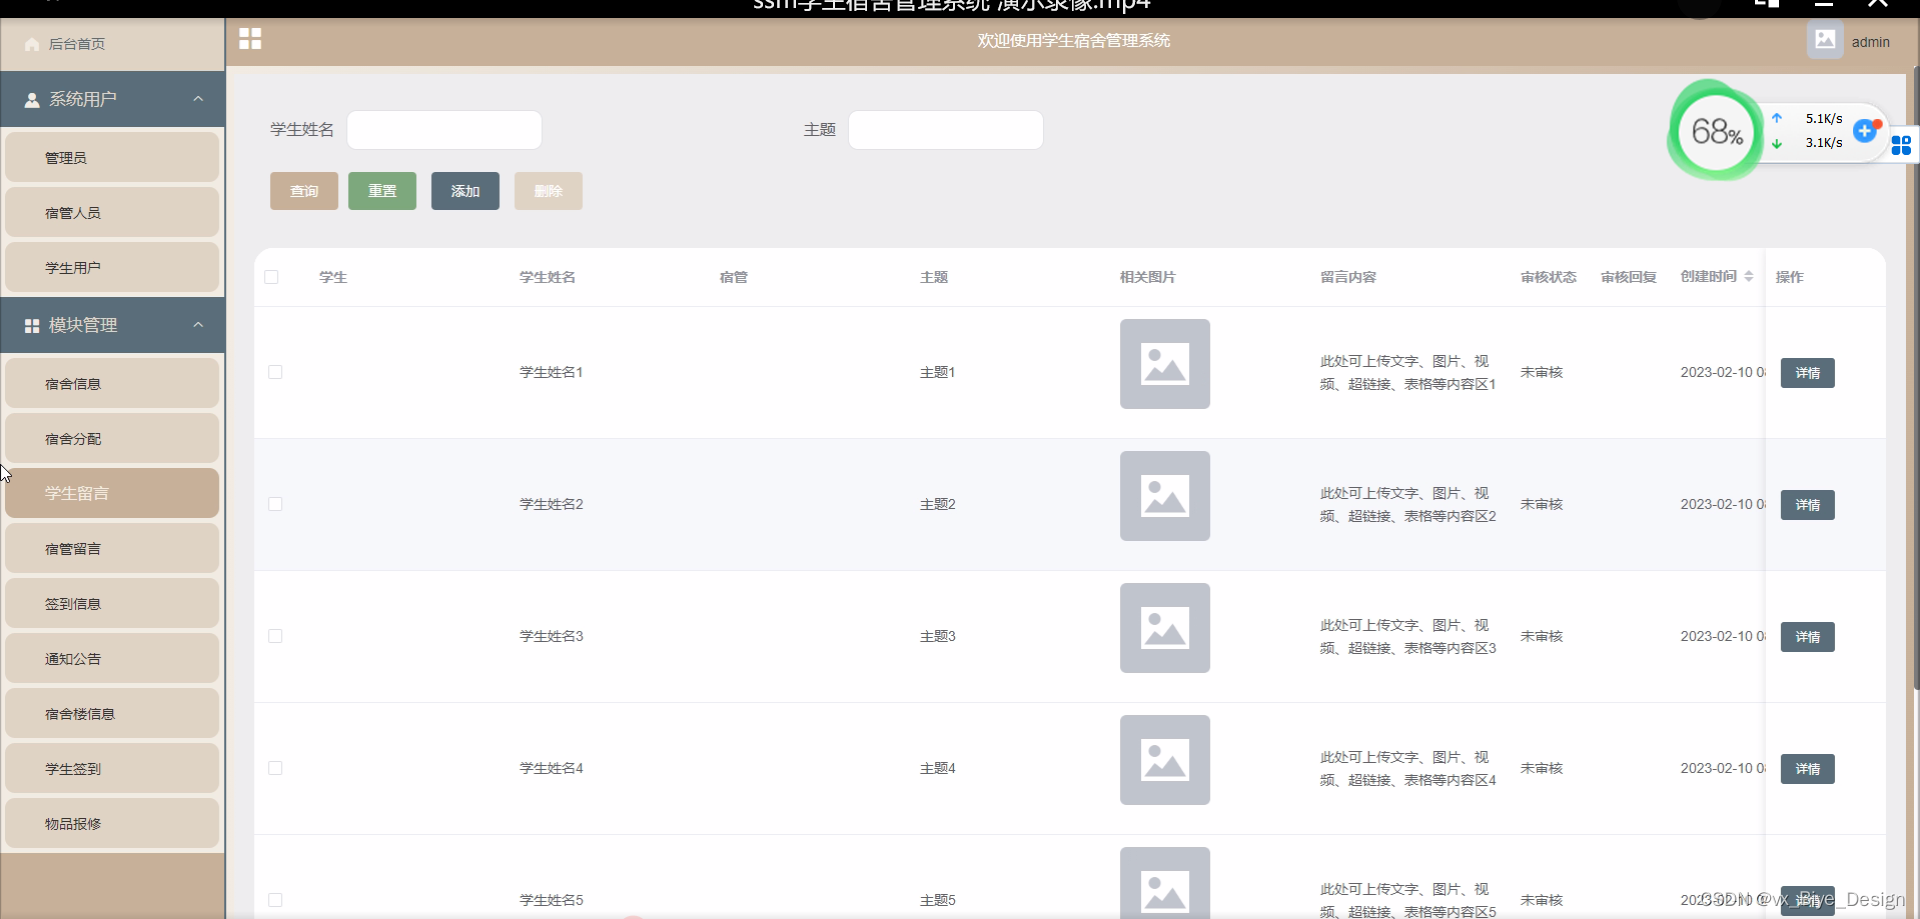Collapse the 系统用户 section chevron

(198, 99)
